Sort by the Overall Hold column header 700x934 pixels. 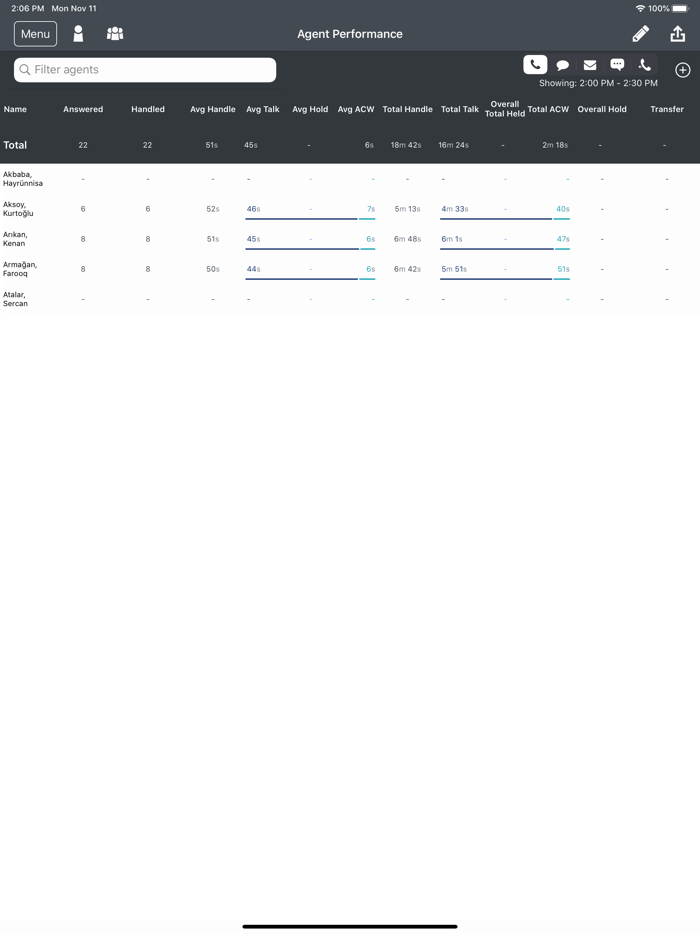click(602, 109)
